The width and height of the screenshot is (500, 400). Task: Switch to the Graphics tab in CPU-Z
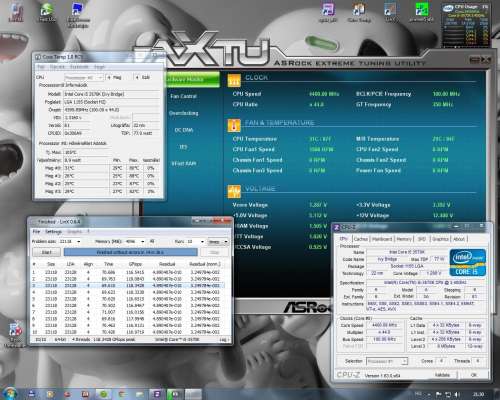coord(440,239)
